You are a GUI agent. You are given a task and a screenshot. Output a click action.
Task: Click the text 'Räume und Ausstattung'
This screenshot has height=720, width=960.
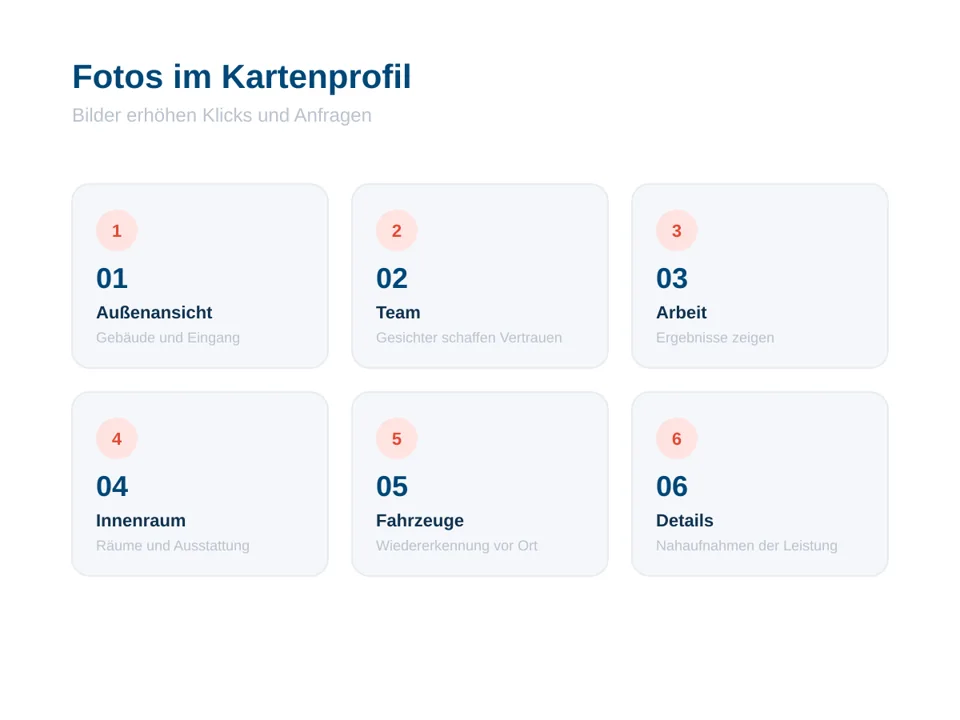click(x=173, y=546)
